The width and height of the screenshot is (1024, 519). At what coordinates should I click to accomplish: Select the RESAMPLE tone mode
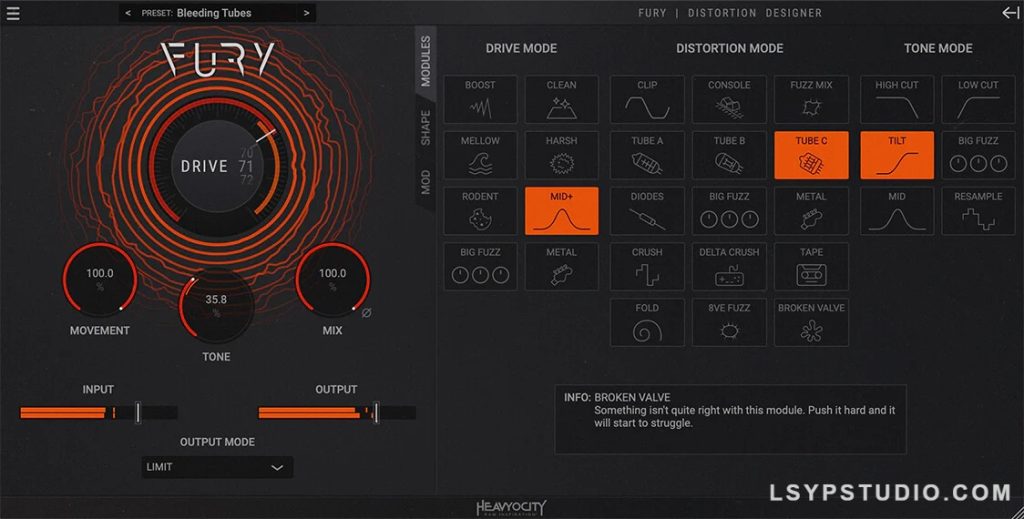(x=978, y=211)
